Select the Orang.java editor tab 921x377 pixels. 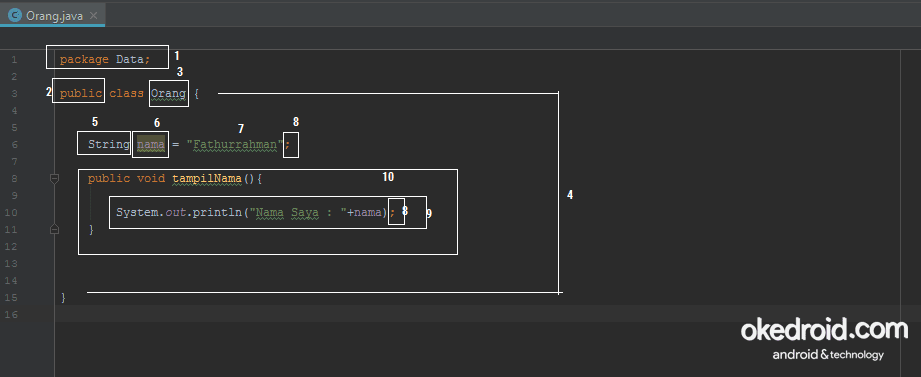(x=52, y=15)
